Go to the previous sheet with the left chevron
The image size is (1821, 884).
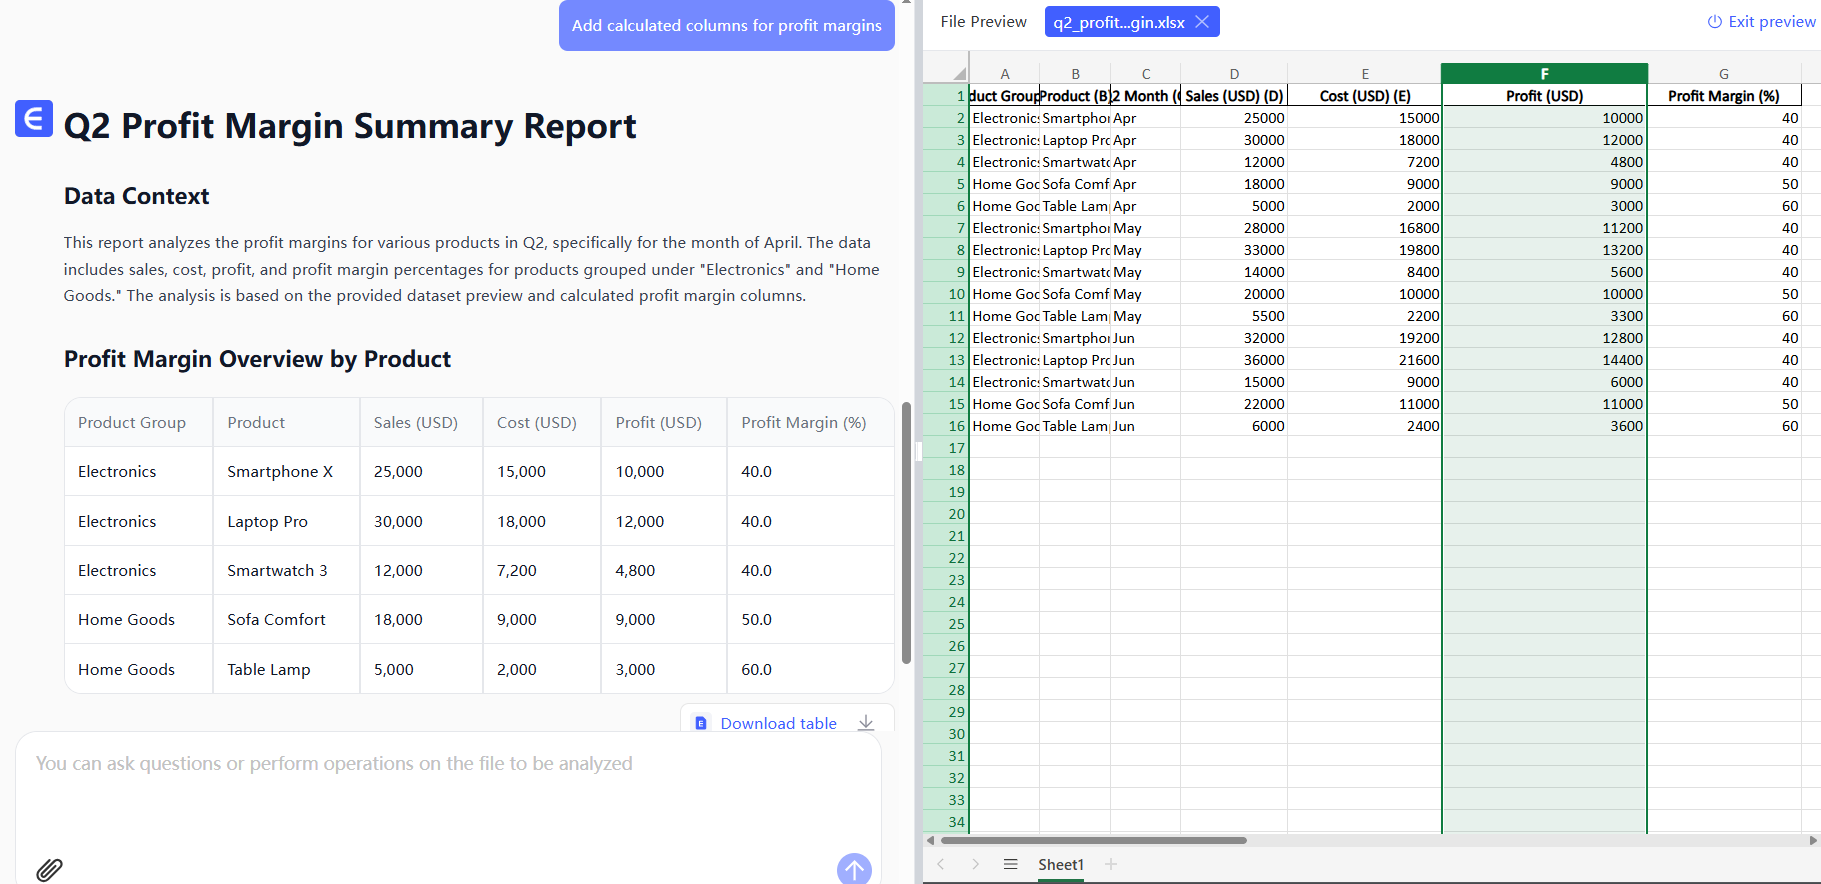(941, 864)
